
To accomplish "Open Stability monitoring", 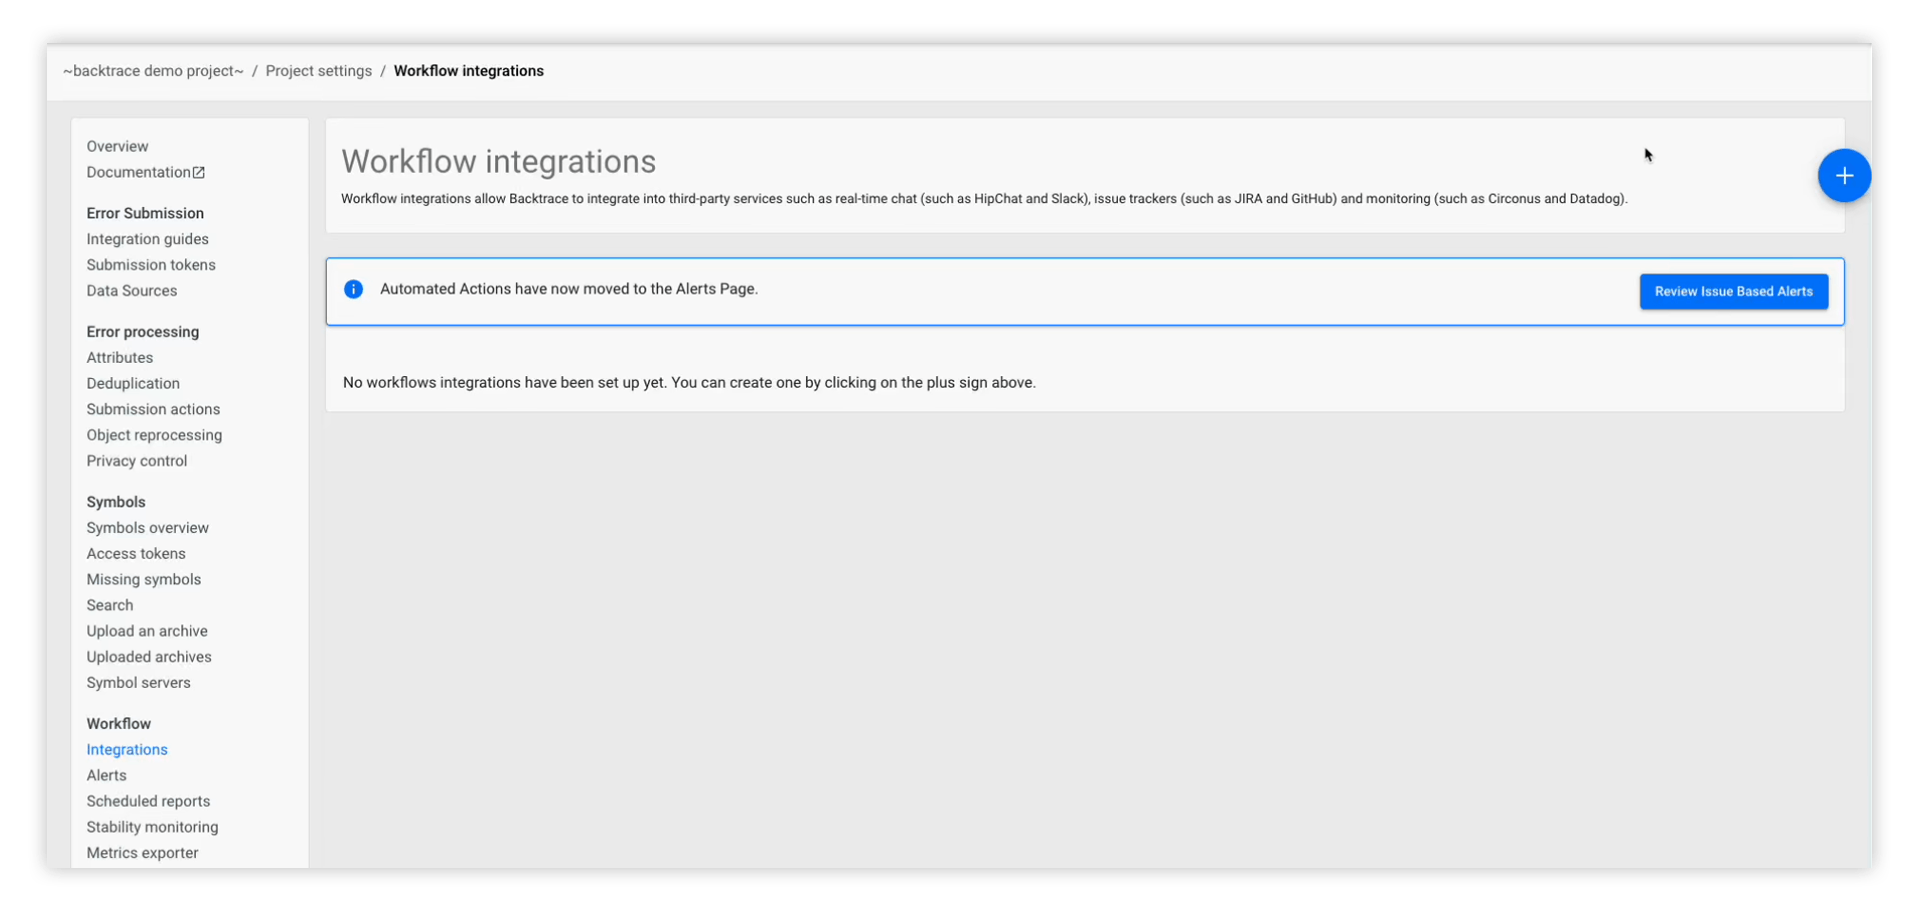I will coord(152,828).
